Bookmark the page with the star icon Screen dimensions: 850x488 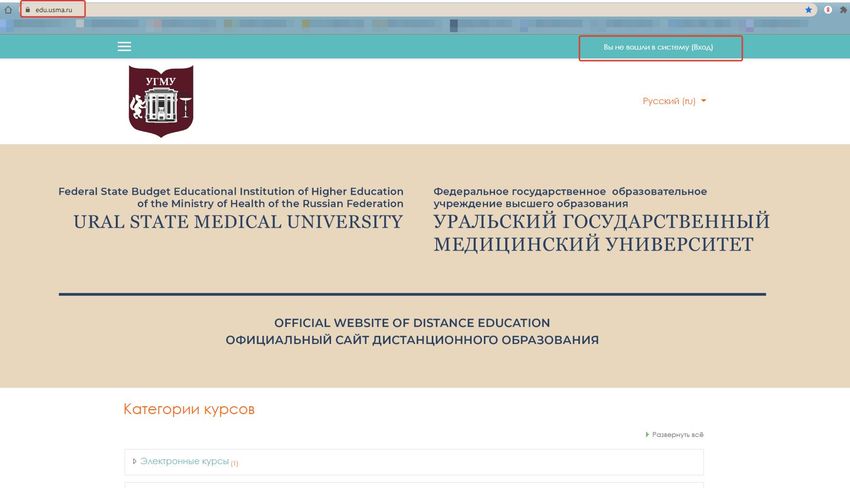808,10
